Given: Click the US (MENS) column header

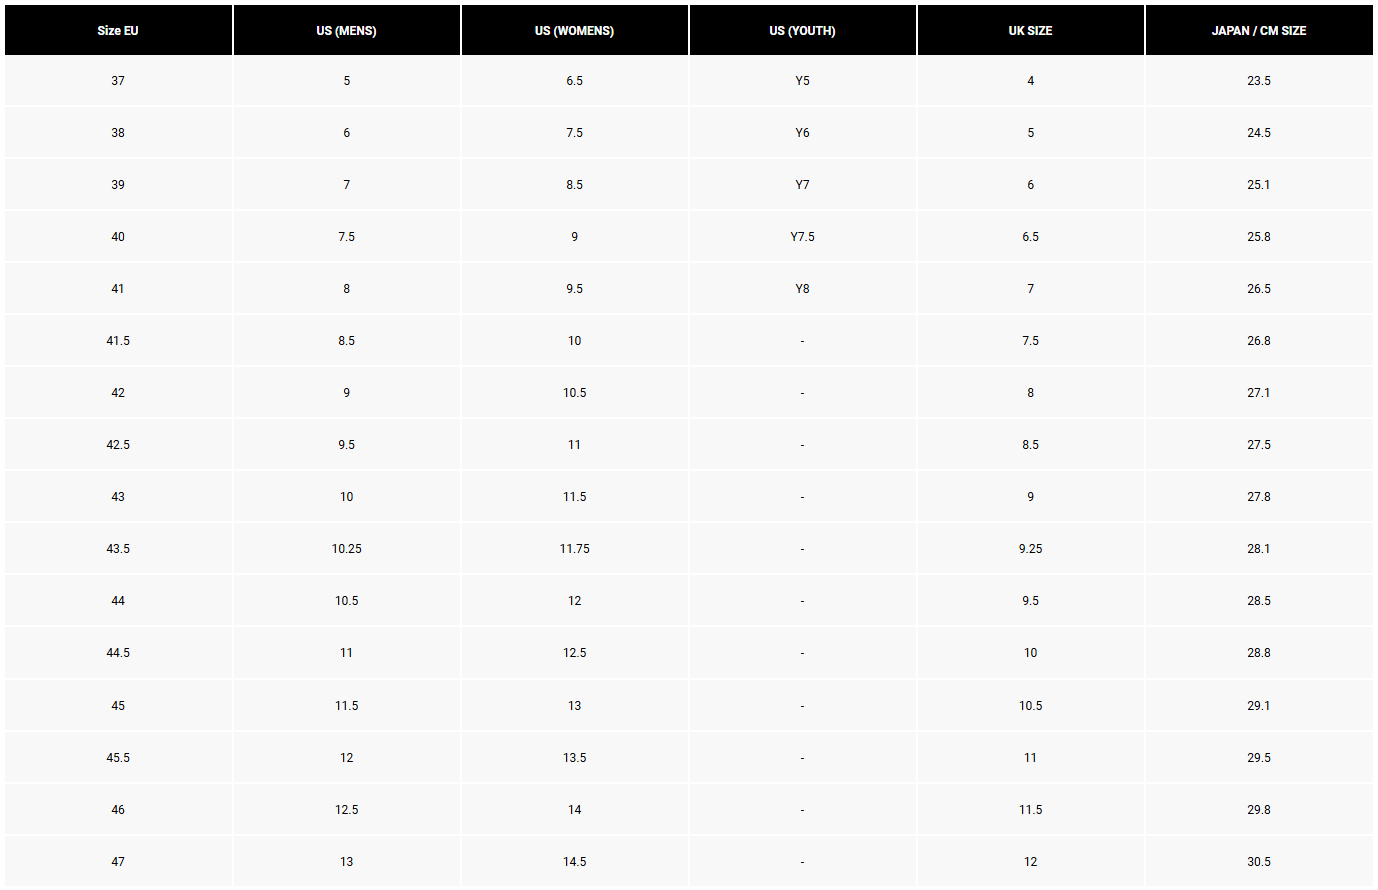Looking at the screenshot, I should (x=346, y=31).
